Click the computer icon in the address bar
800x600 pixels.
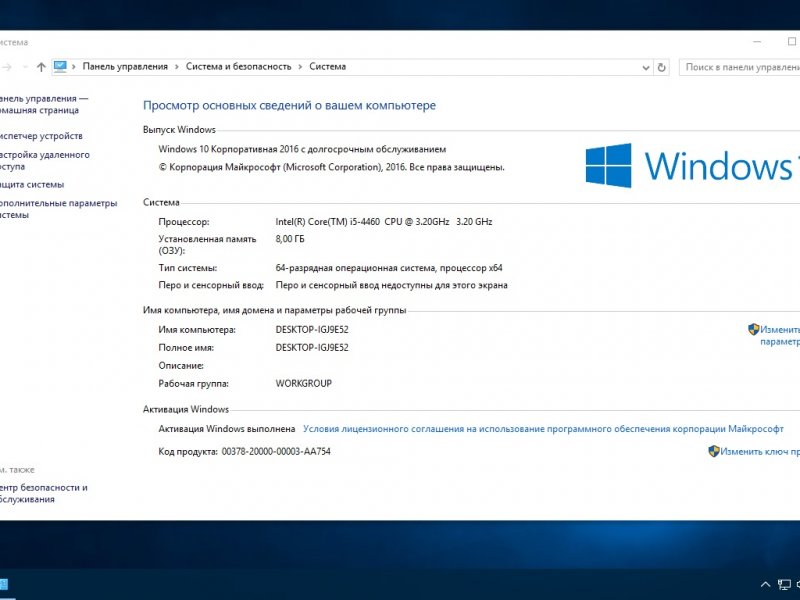[60, 66]
